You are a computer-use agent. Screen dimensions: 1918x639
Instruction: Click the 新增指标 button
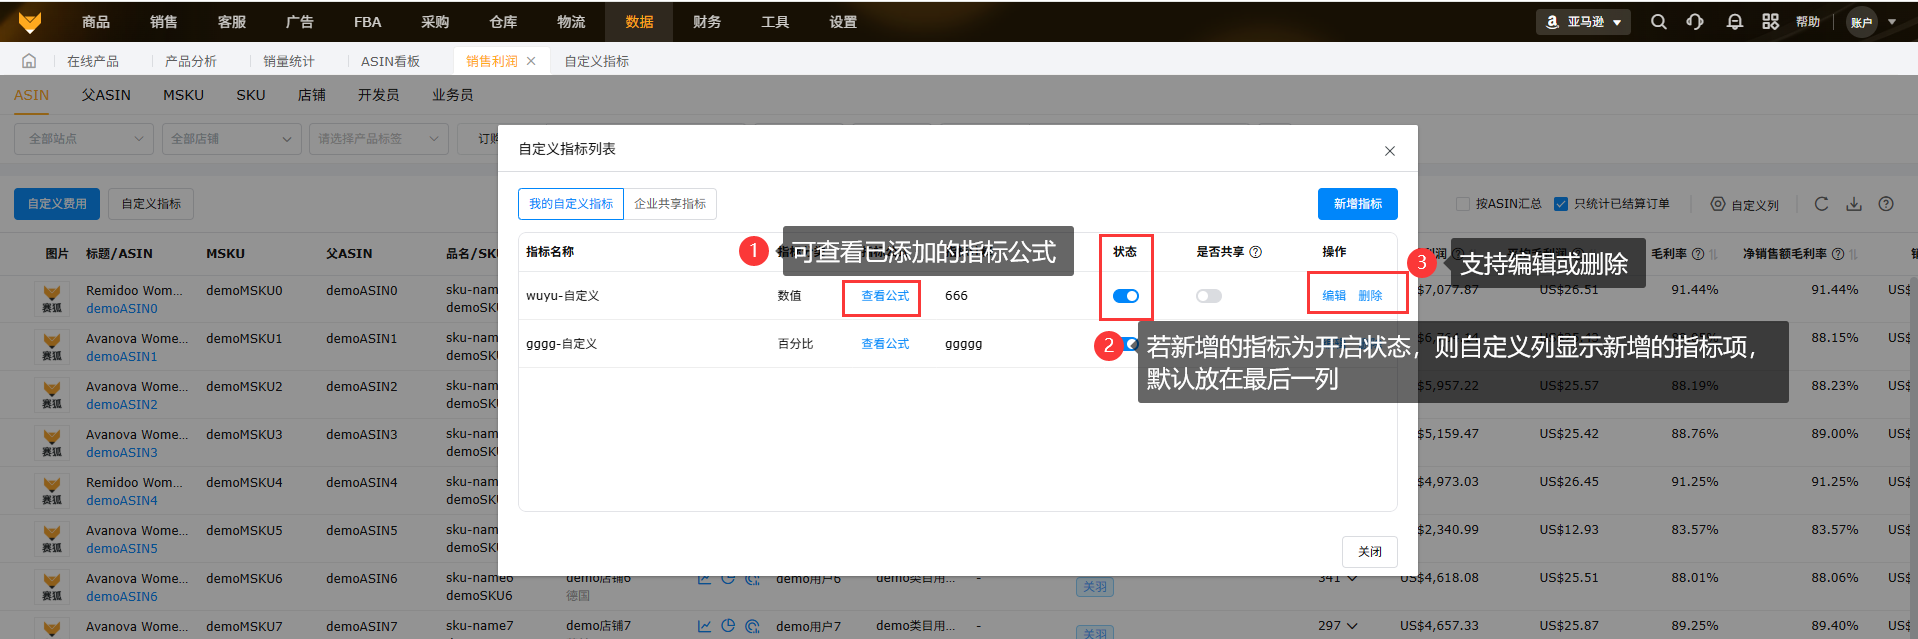pyautogui.click(x=1357, y=204)
